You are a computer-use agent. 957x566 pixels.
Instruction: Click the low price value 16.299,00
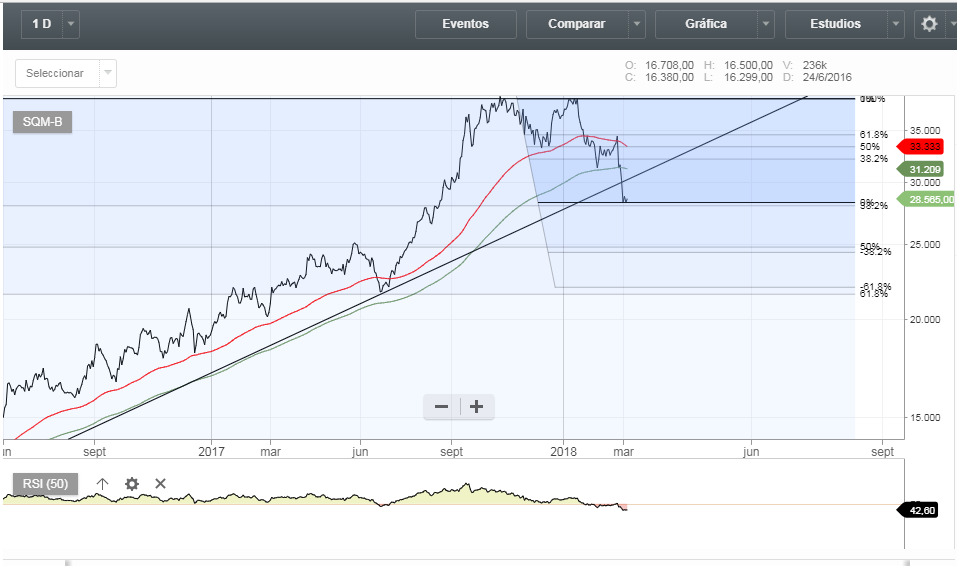pyautogui.click(x=748, y=78)
